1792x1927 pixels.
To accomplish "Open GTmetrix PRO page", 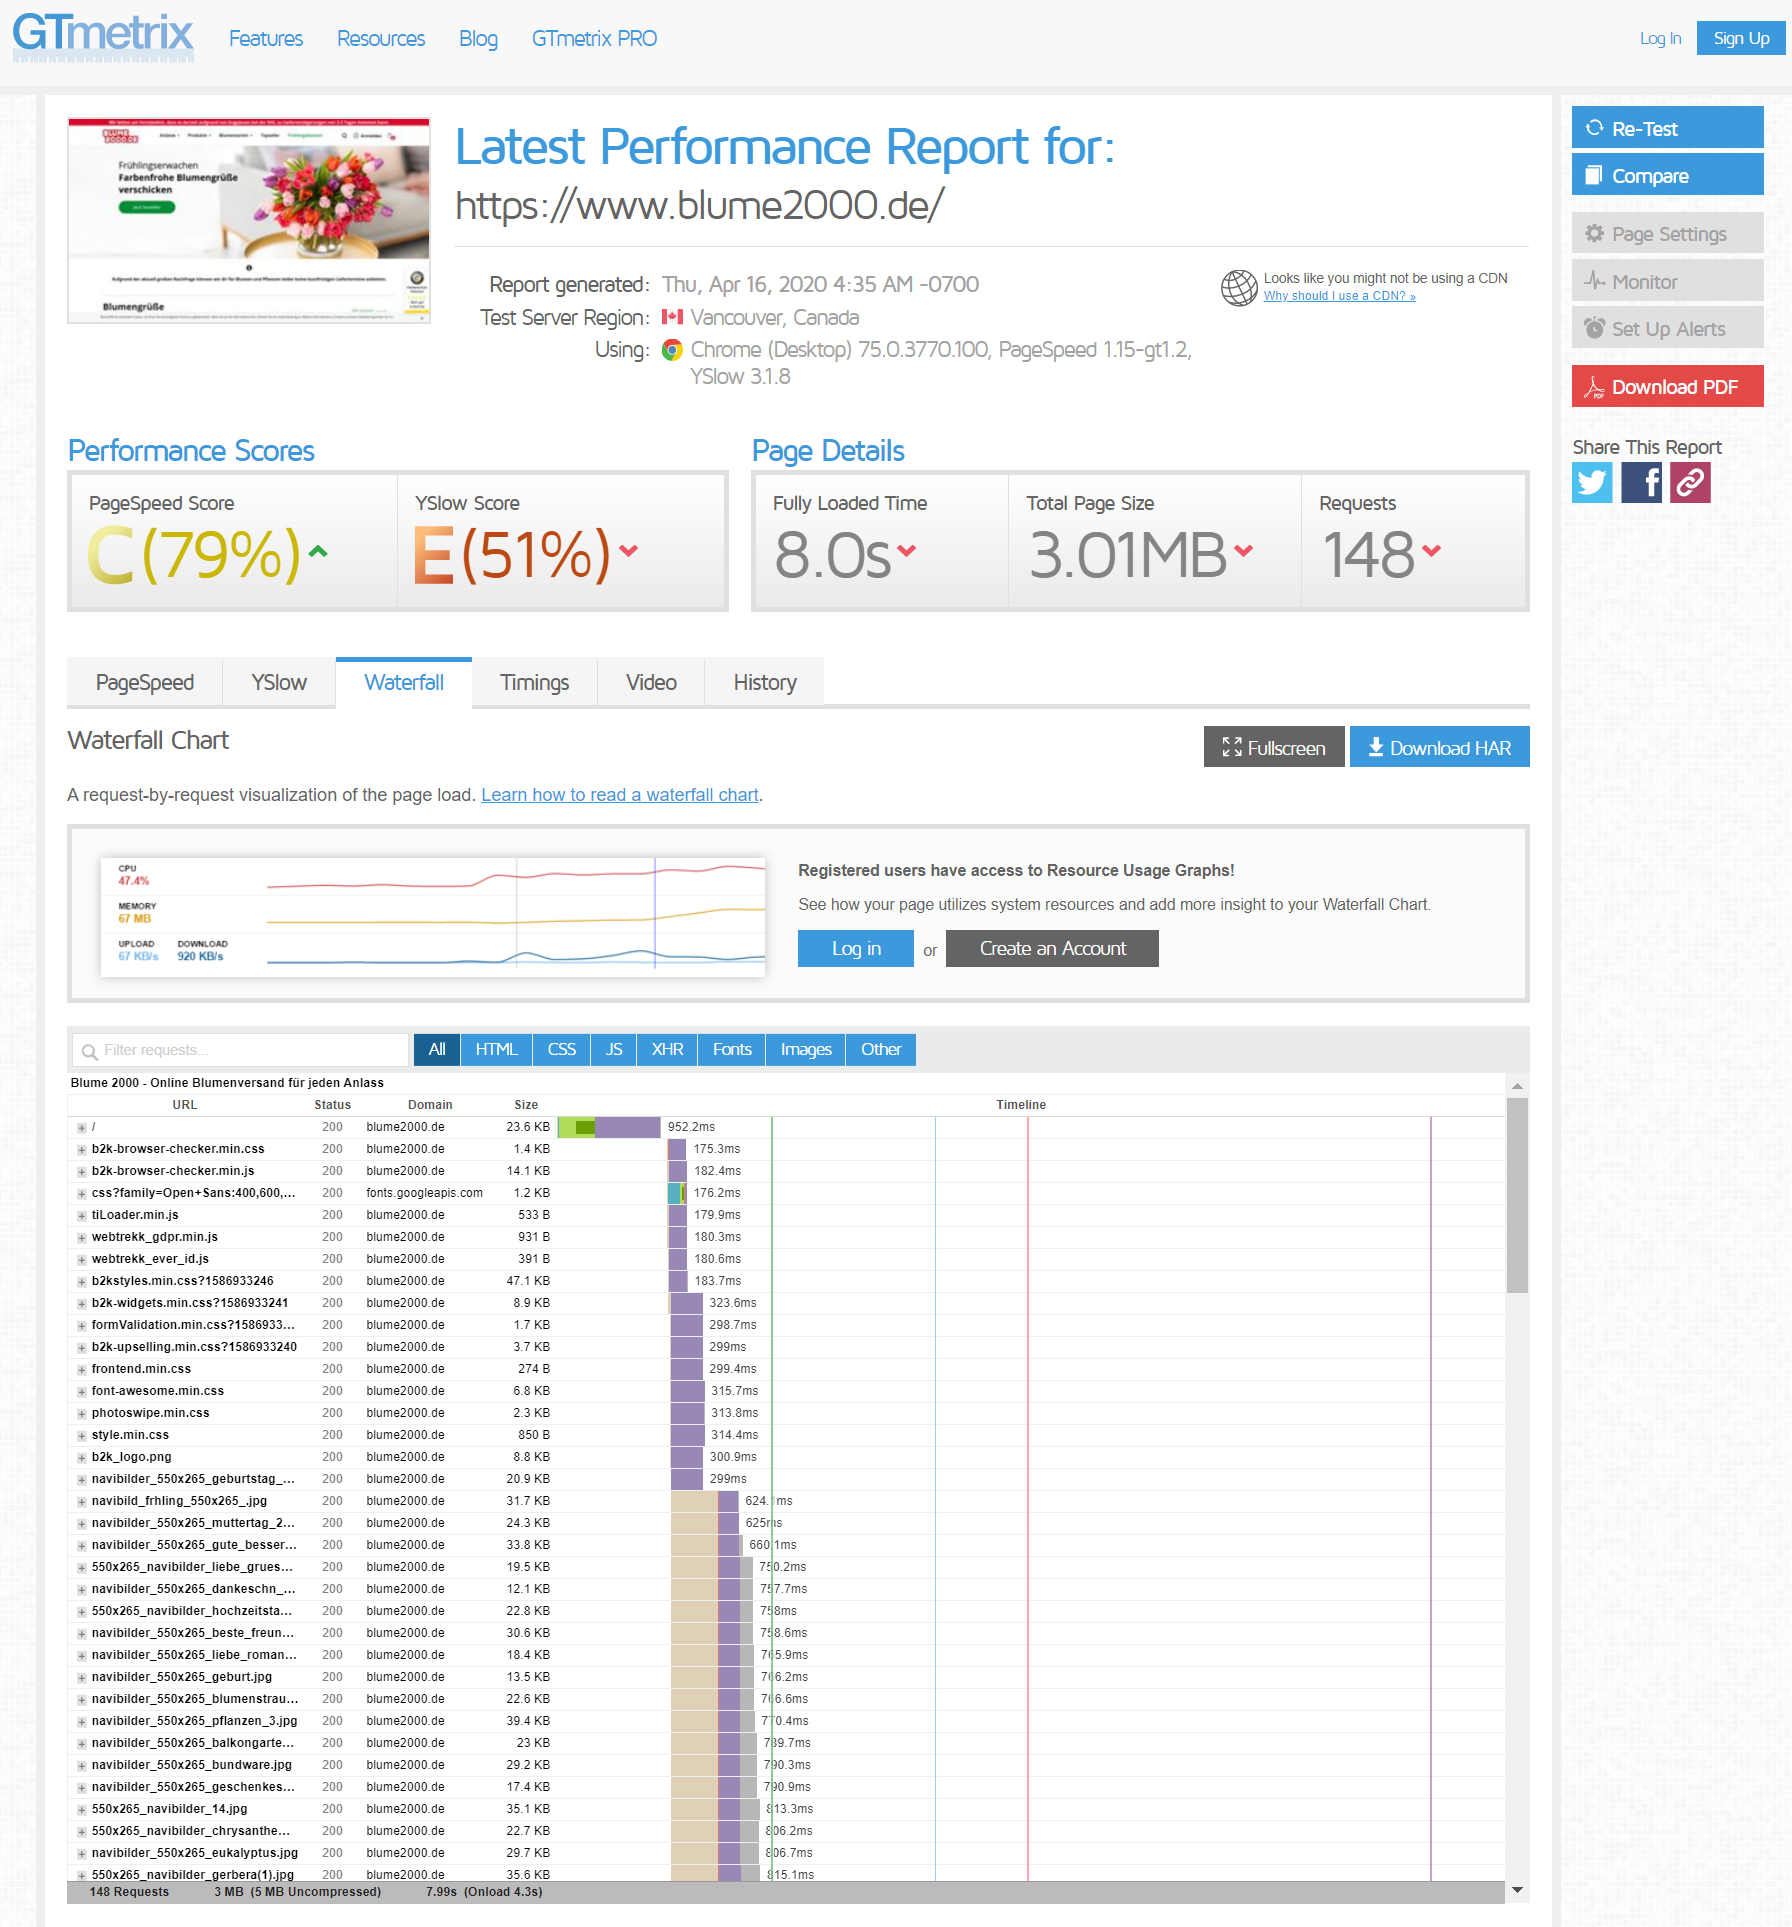I will coord(594,38).
